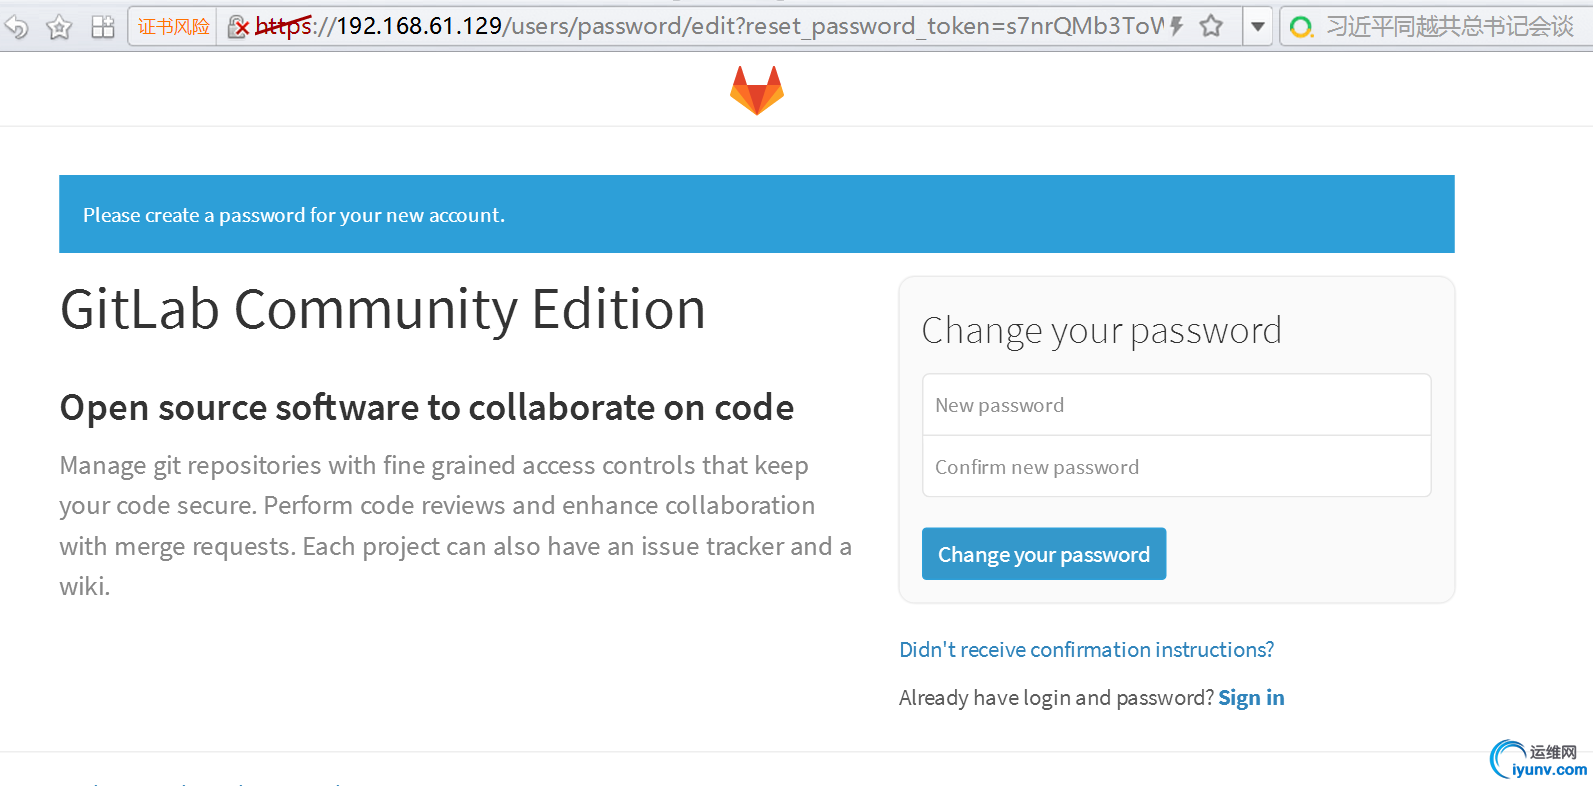Click the blue create password notice banner
The image size is (1593, 786).
[756, 214]
